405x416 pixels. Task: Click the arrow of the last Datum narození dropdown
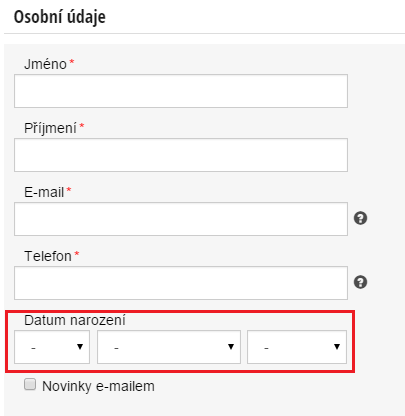point(337,347)
